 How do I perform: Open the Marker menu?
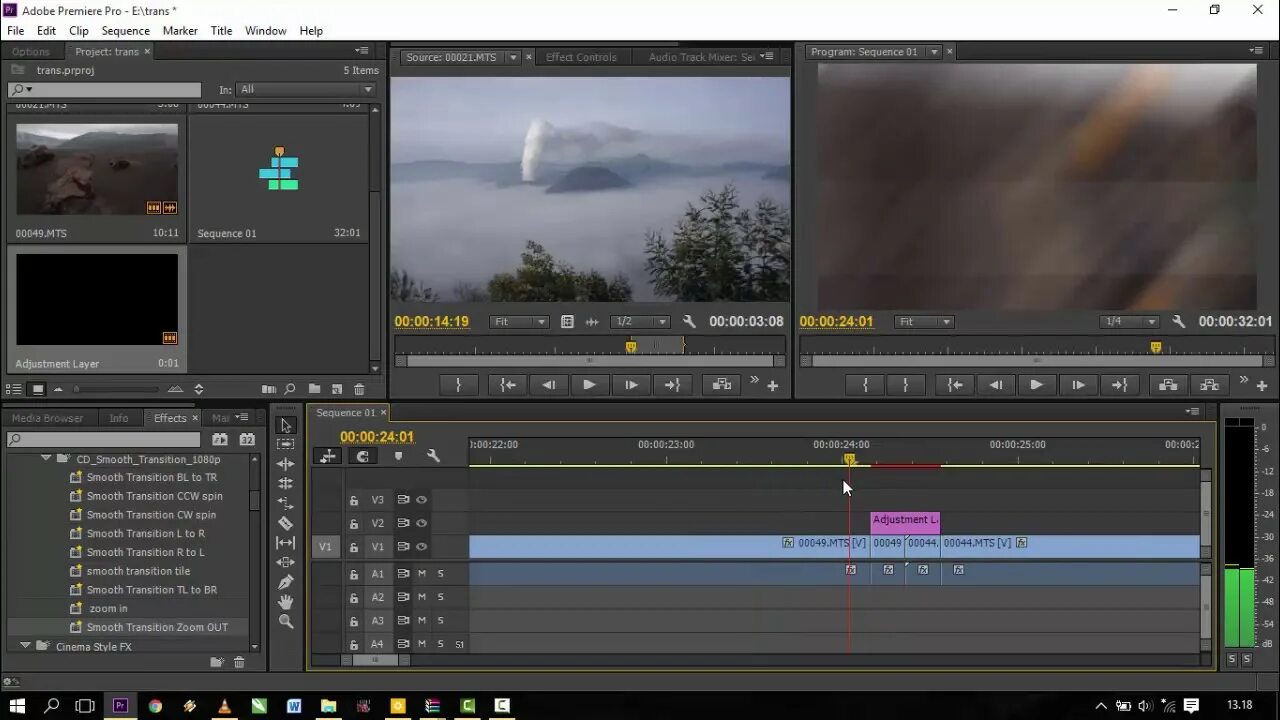coord(180,31)
